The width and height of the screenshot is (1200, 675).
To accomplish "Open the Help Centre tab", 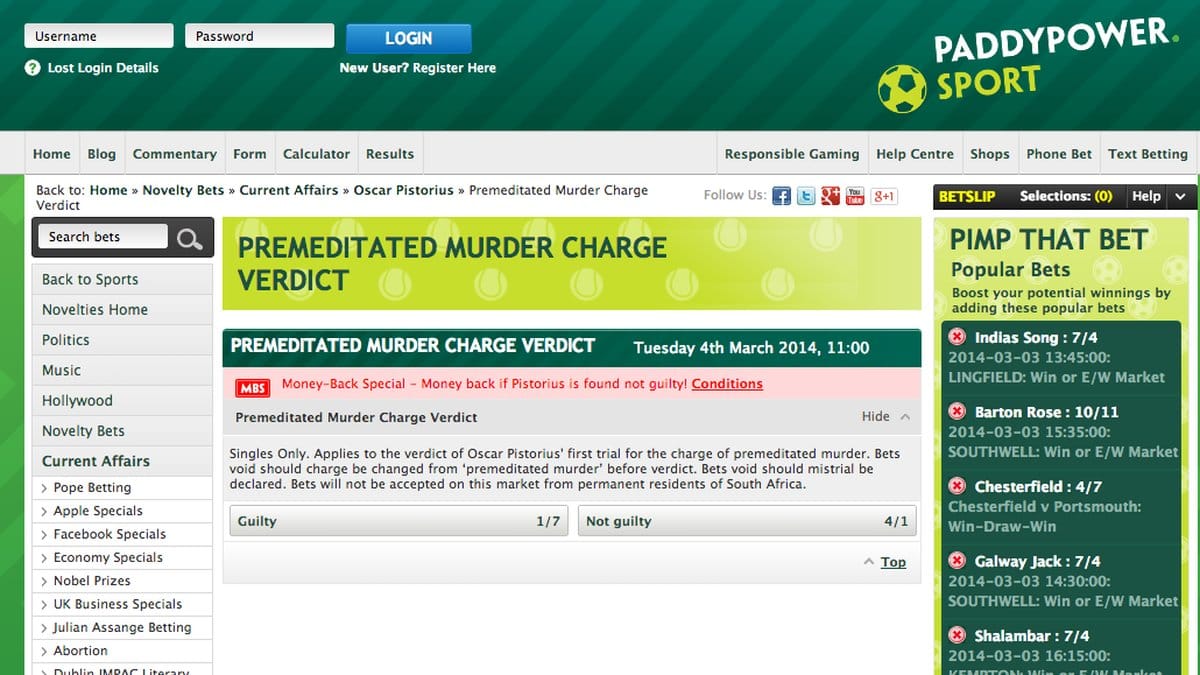I will coord(915,154).
